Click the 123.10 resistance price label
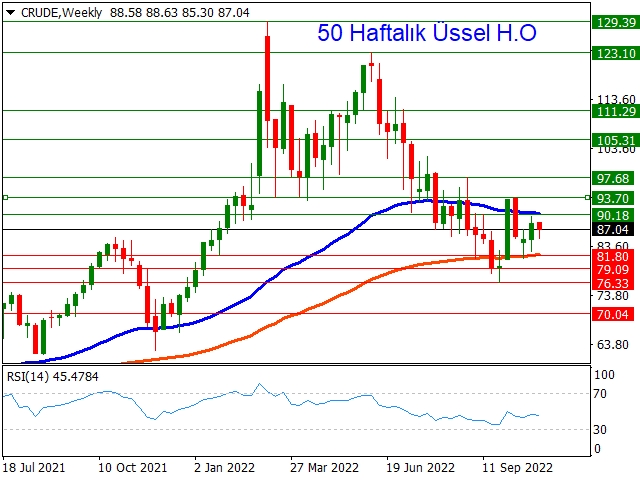Viewport: 640px width, 480px height. [x=616, y=53]
